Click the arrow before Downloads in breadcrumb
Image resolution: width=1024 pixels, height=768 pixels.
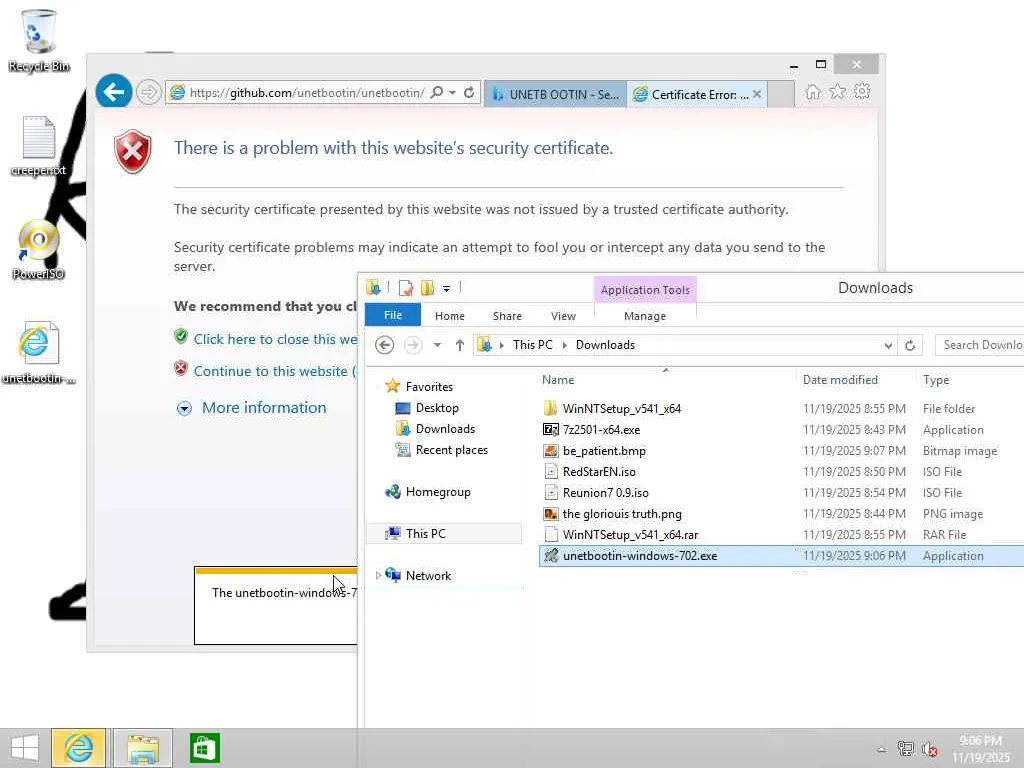tap(565, 345)
